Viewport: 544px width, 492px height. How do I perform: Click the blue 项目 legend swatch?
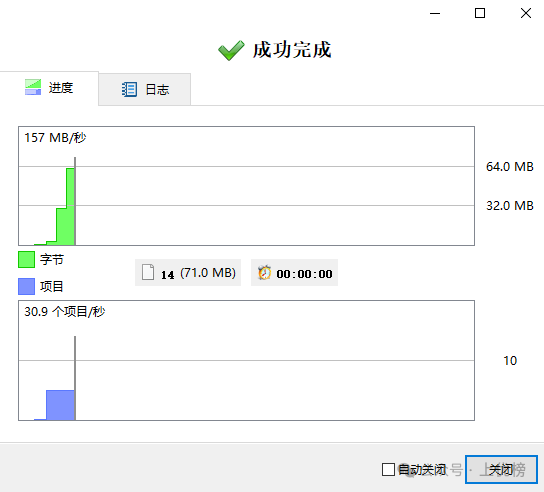pos(26,286)
